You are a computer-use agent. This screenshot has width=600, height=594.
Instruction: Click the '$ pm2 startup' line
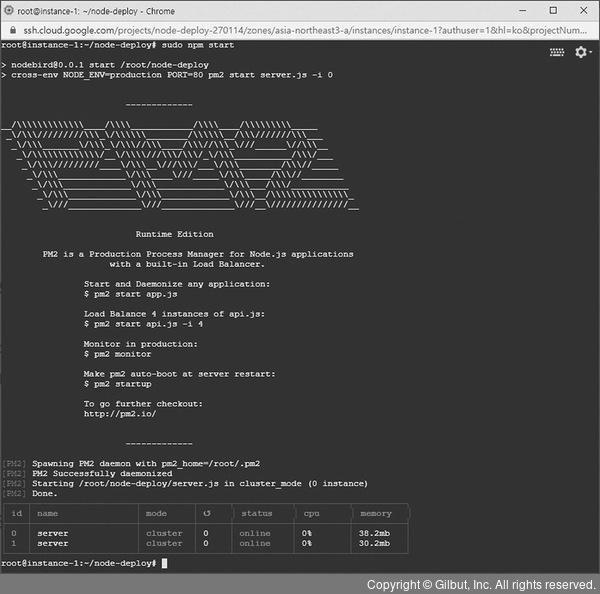tap(117, 384)
